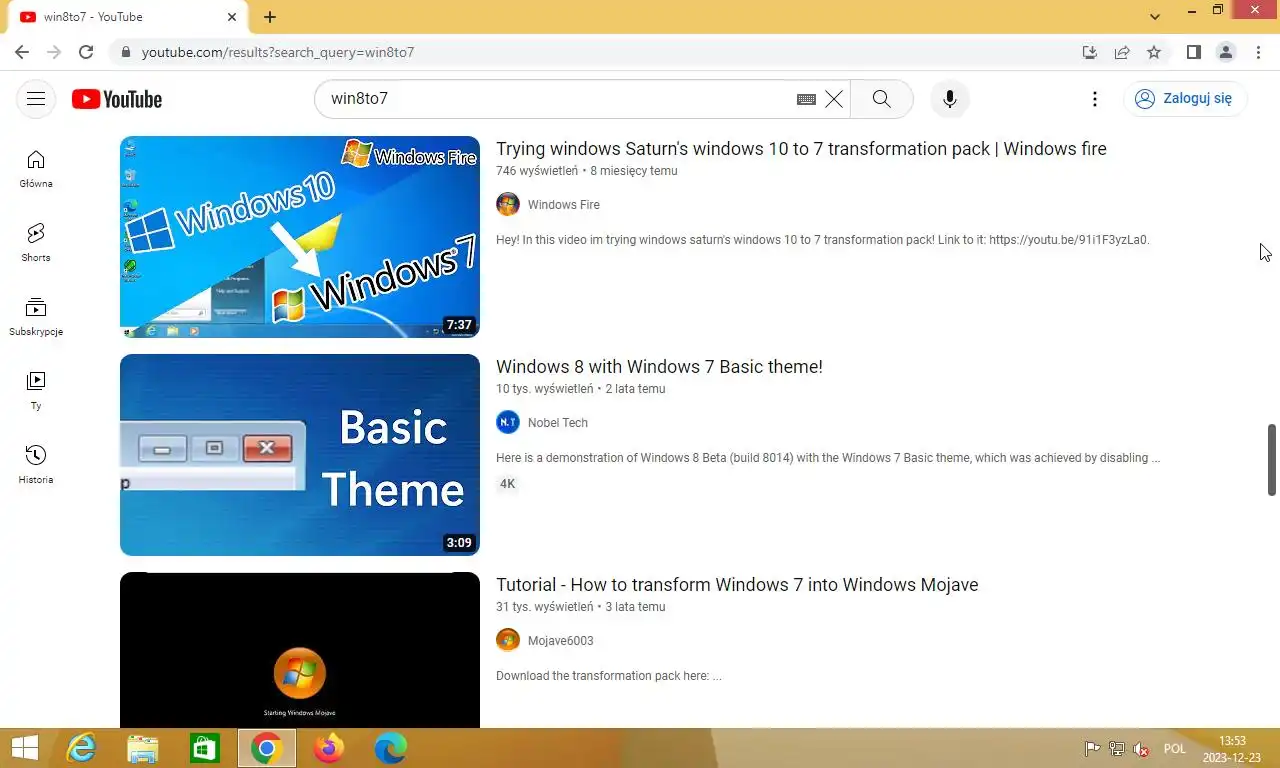Image resolution: width=1280 pixels, height=768 pixels.
Task: Open the Nobel Tech channel name
Action: [558, 423]
